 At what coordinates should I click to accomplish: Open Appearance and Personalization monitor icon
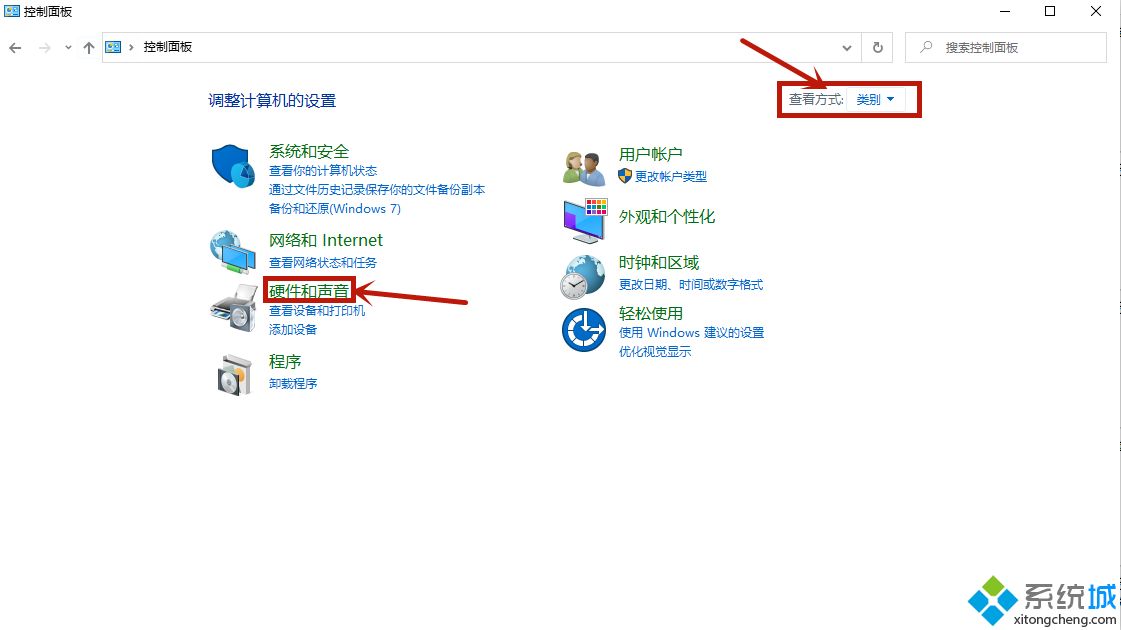click(x=584, y=219)
